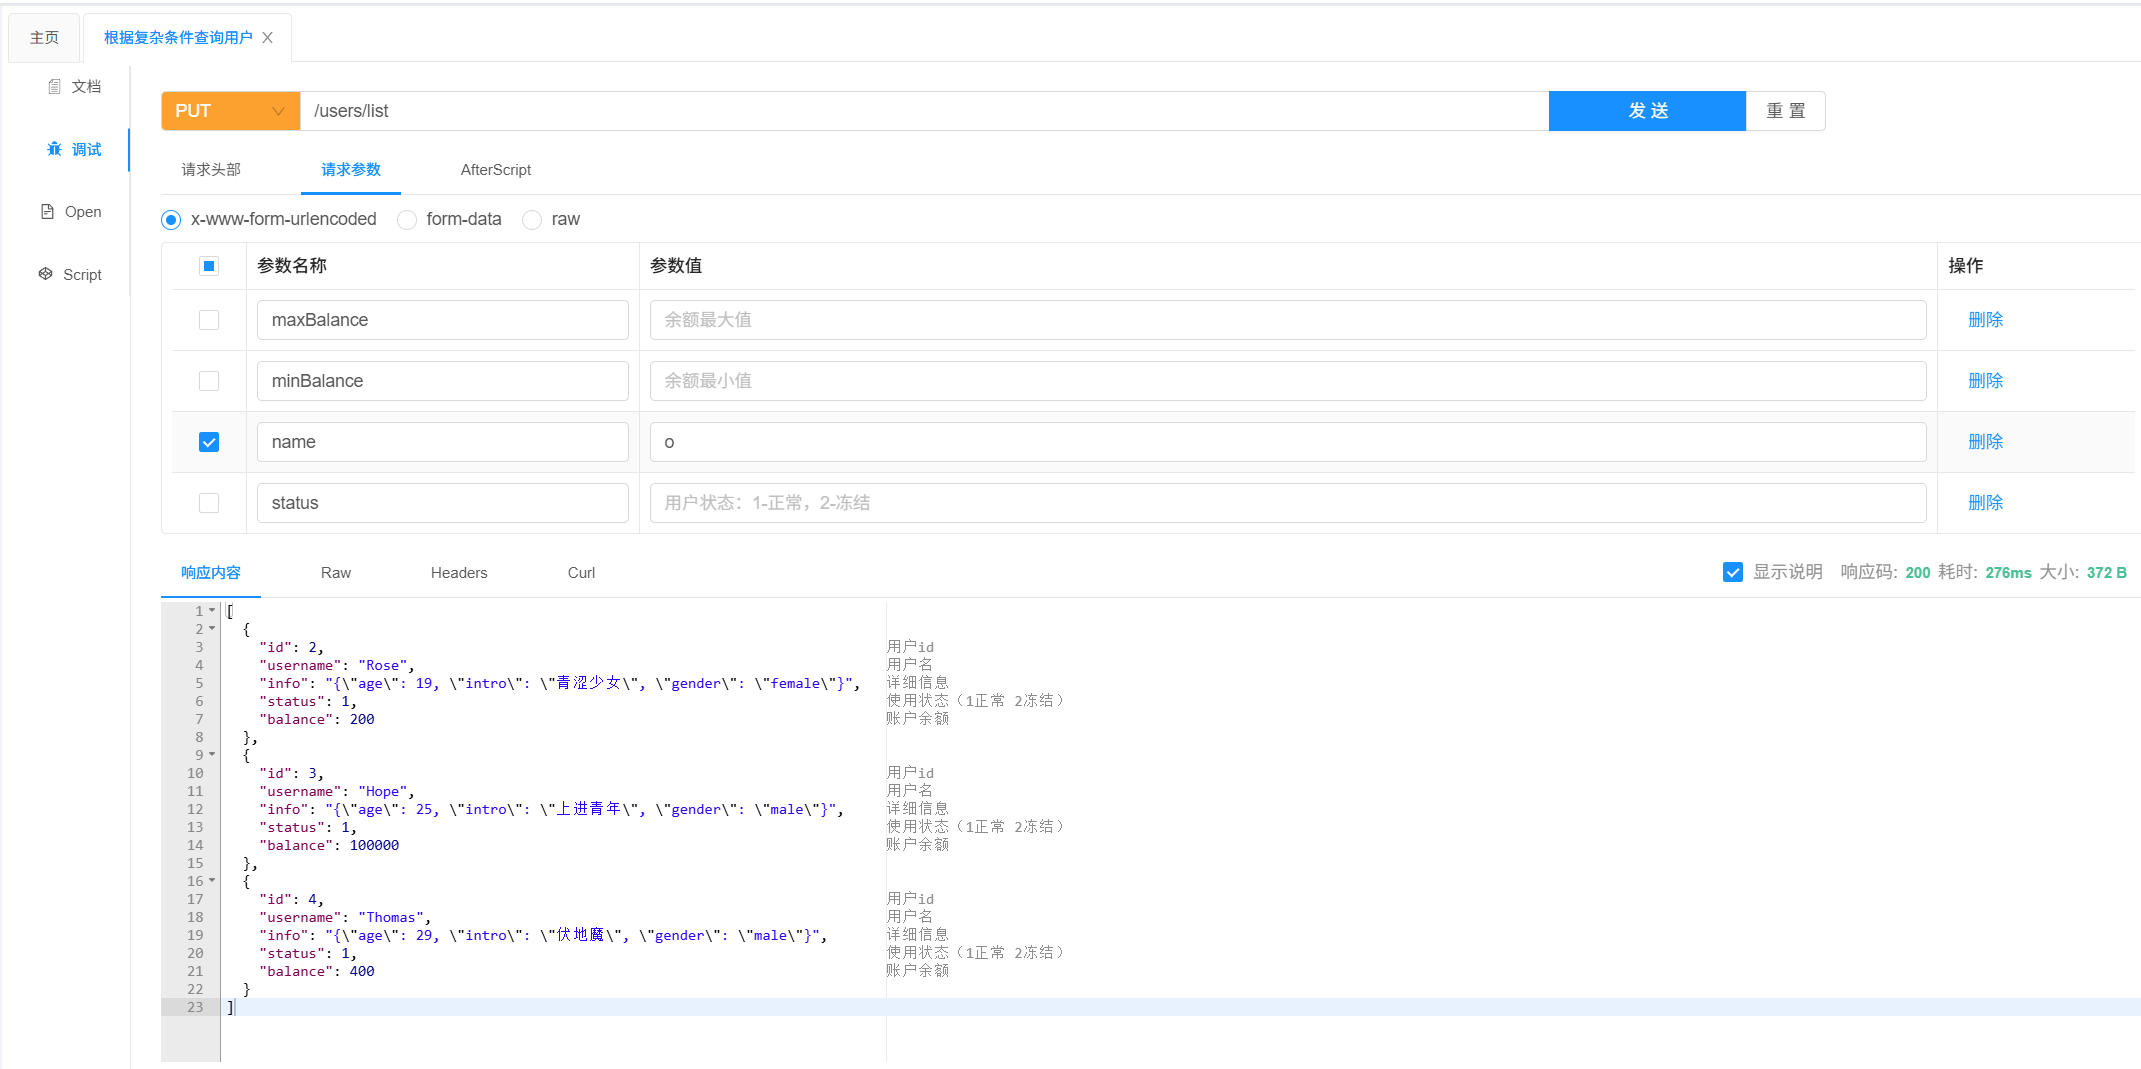
Task: Open the AfterScript tab
Action: tap(495, 169)
